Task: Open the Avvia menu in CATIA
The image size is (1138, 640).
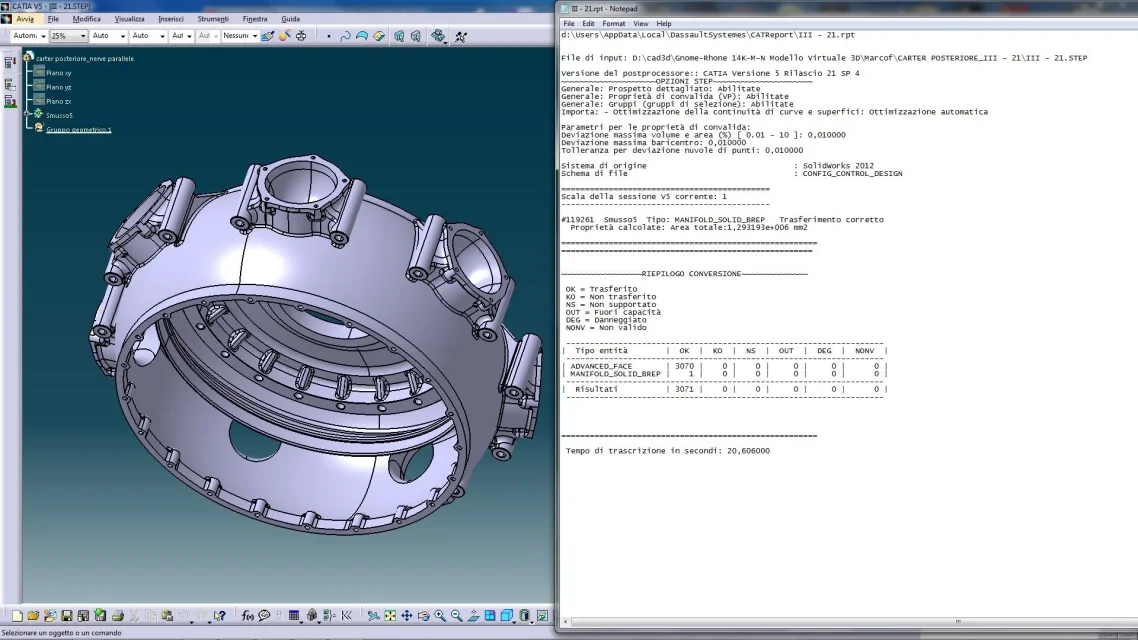Action: (25, 19)
